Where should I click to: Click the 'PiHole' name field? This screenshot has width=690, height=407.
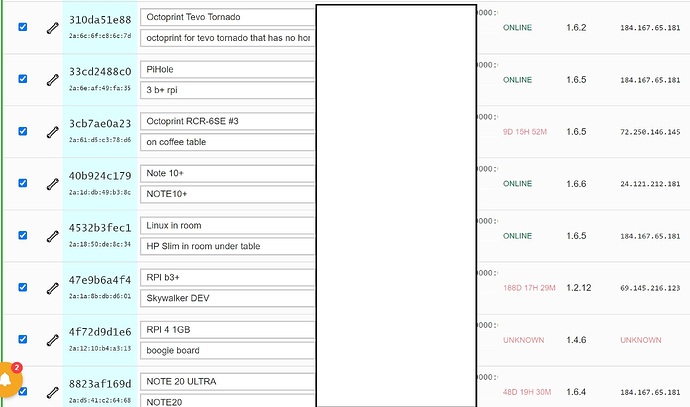tap(227, 70)
